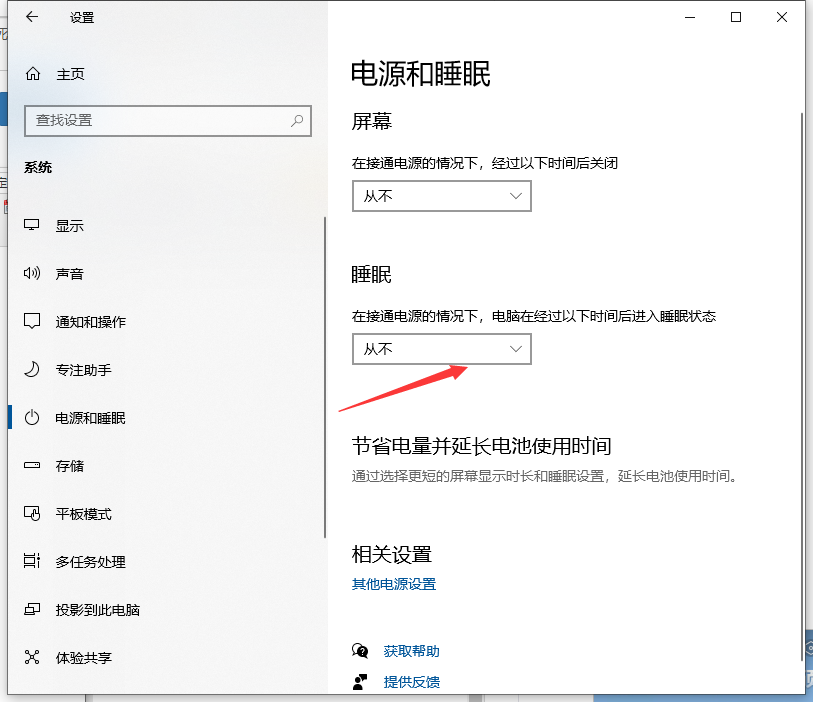Close the Settings window
Viewport: 813px width, 702px height.
[782, 17]
